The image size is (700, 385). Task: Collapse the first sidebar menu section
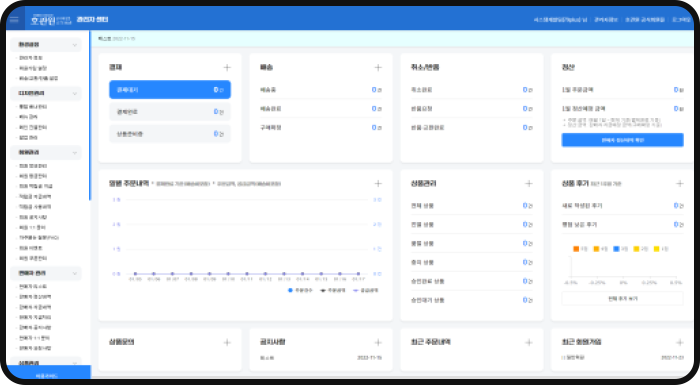tap(75, 45)
